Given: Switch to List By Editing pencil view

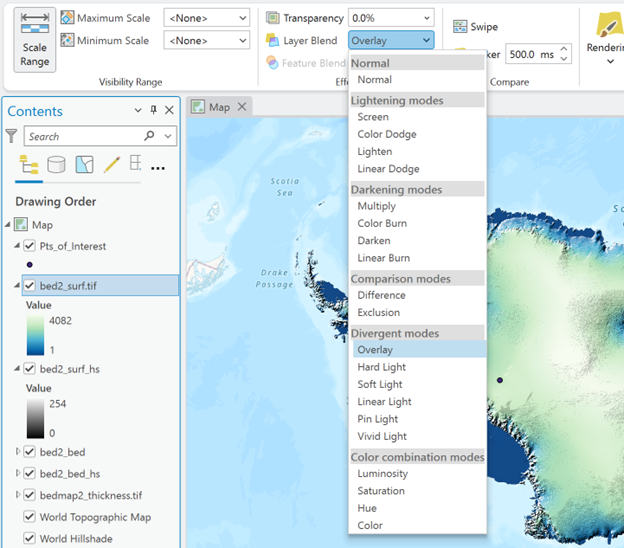Looking at the screenshot, I should click(112, 164).
